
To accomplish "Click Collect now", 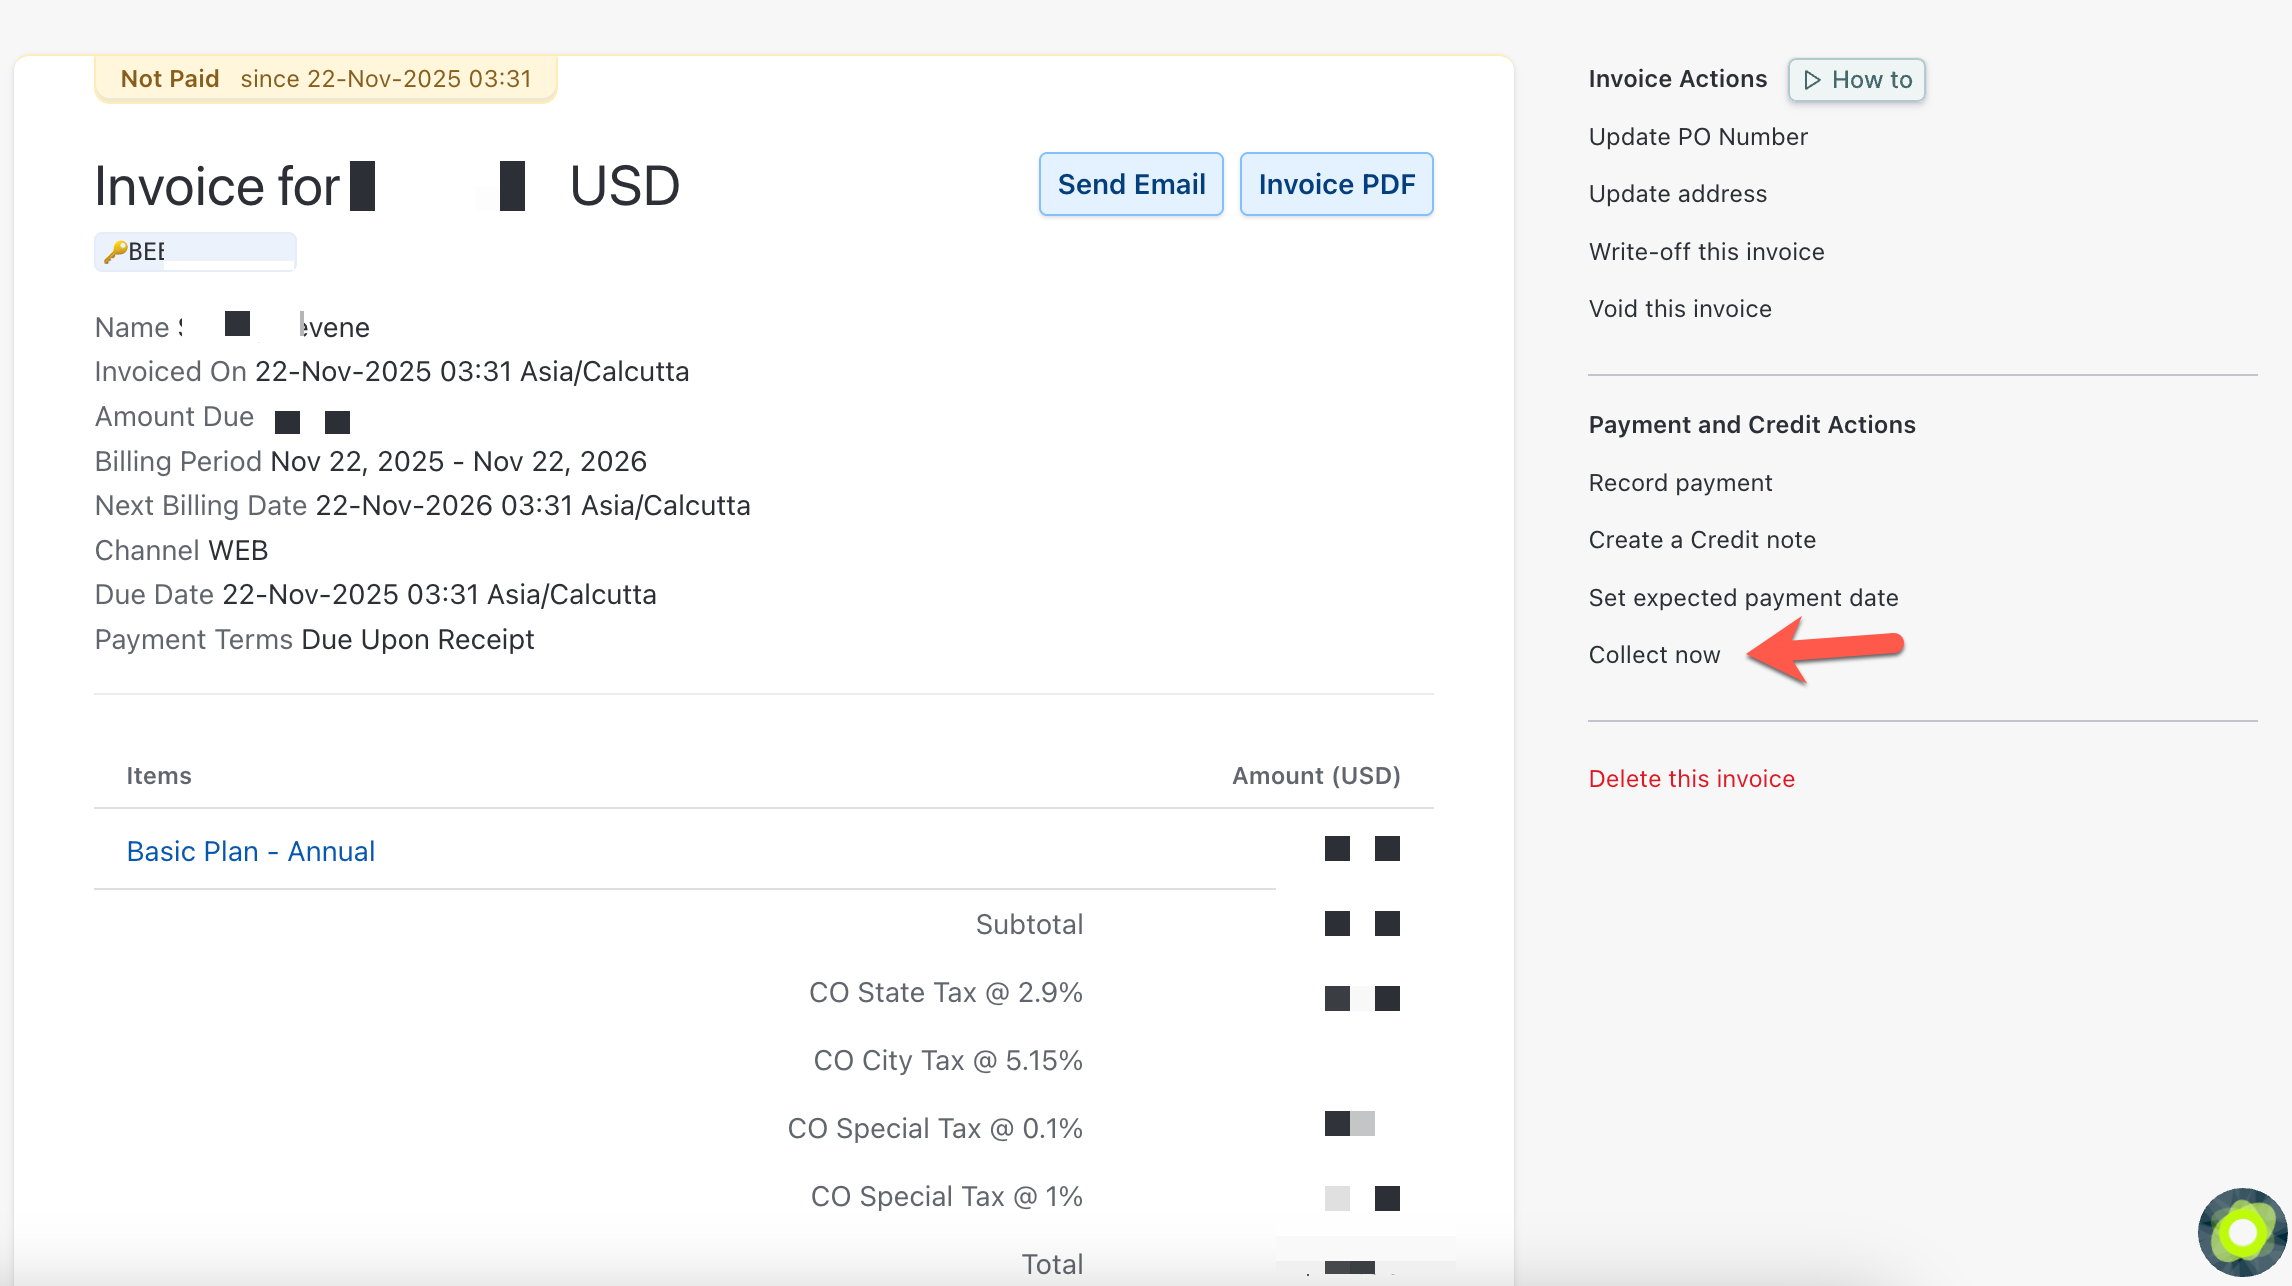I will tap(1654, 655).
